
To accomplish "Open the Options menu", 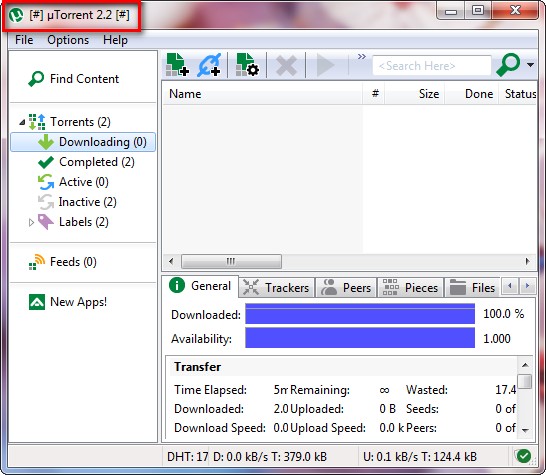I will [x=68, y=40].
